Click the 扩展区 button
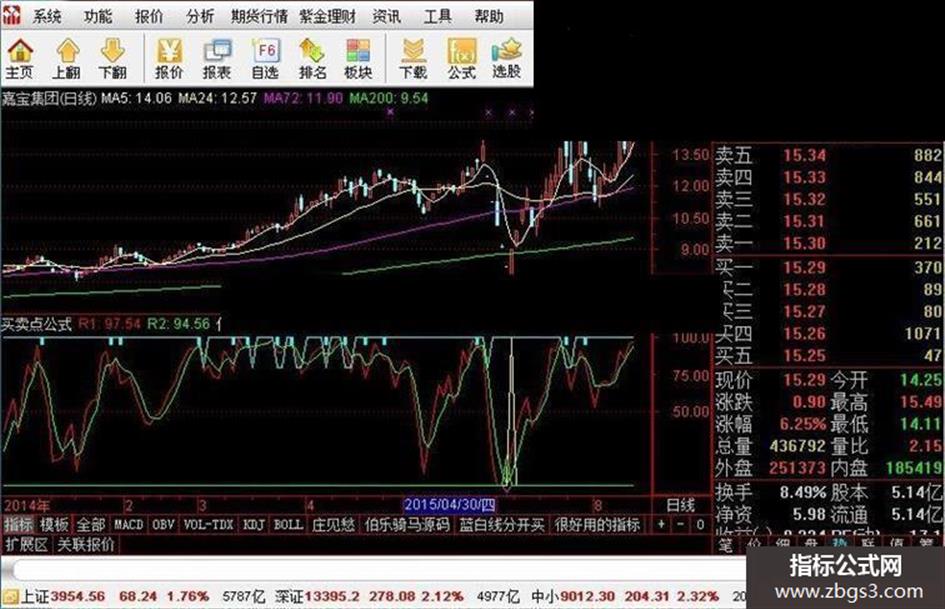 click(26, 544)
